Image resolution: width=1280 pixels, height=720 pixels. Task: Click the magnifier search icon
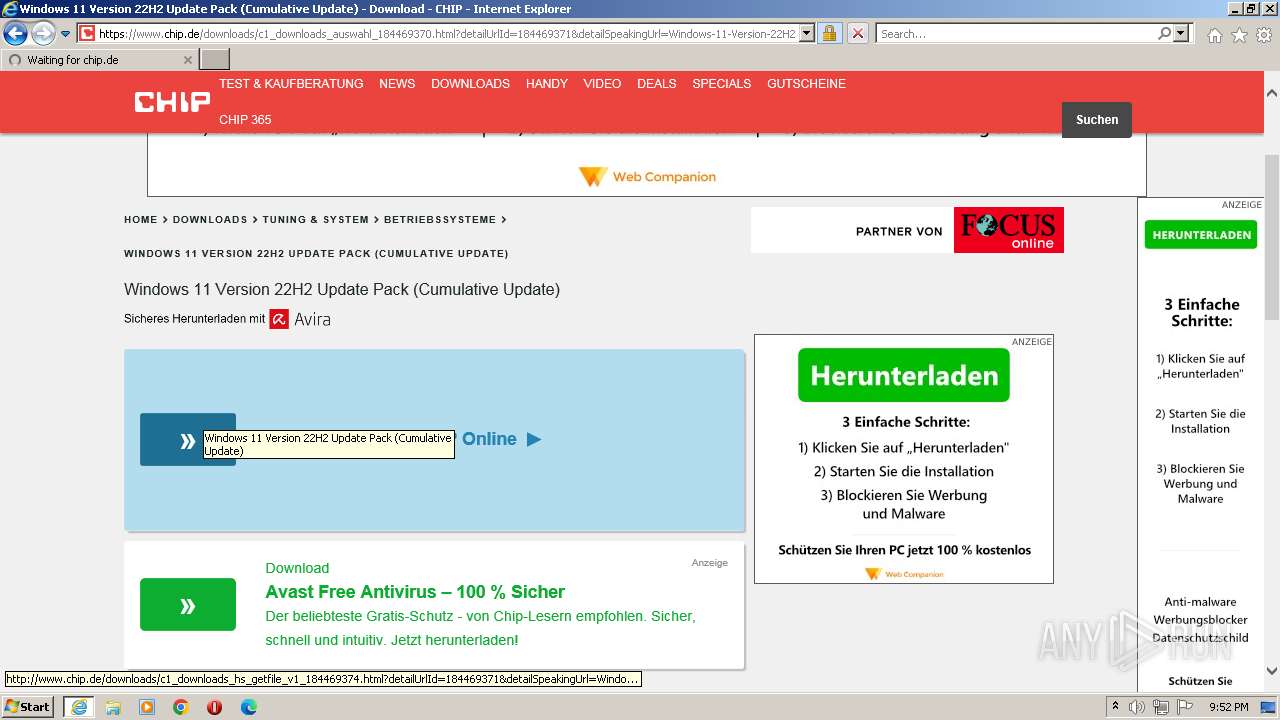click(1164, 34)
